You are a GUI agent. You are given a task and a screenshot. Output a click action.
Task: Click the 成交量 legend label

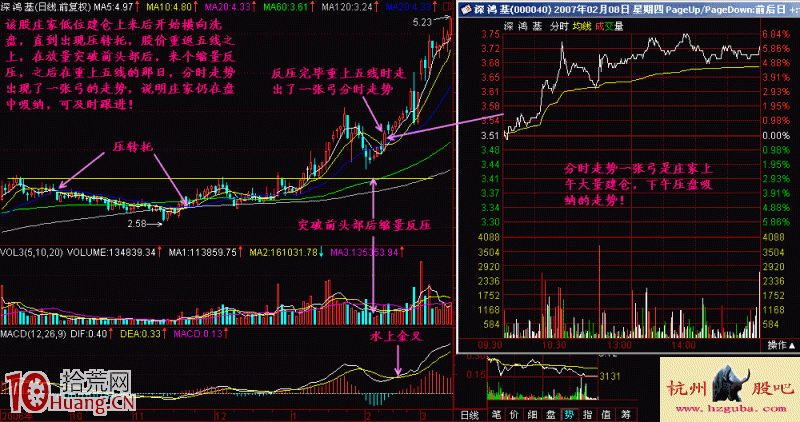[x=609, y=26]
